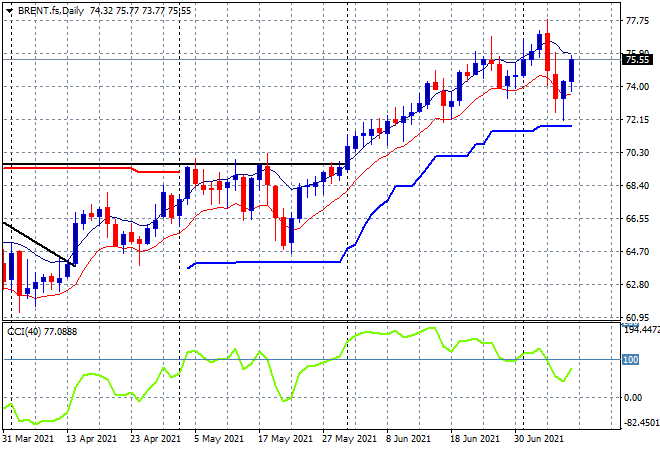Viewport: 660px width, 450px height.
Task: Click the 31 Mar 2021 date label
Action: (28, 439)
